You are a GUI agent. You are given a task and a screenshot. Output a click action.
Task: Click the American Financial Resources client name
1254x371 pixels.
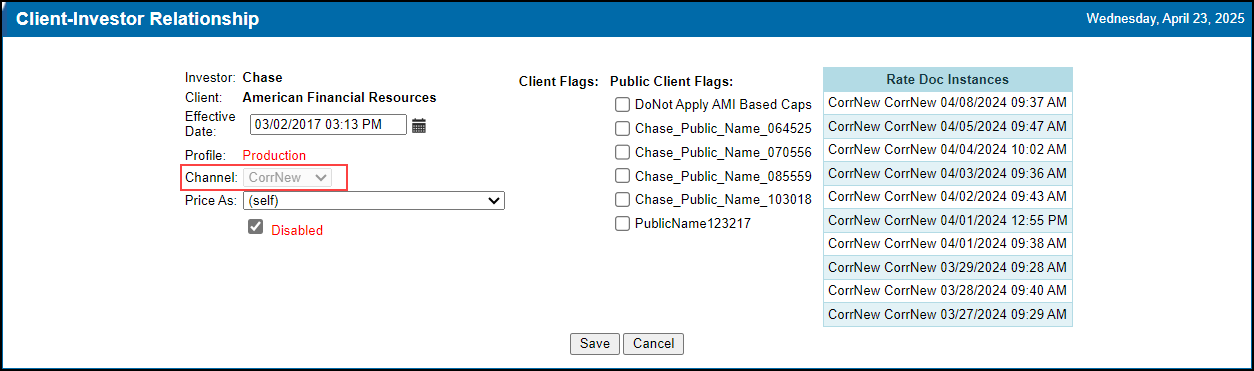pyautogui.click(x=339, y=98)
